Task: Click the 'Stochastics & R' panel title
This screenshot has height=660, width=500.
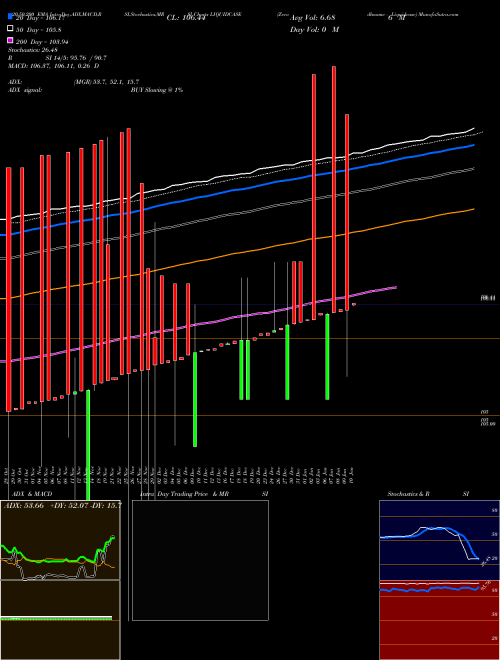Action: click(408, 494)
